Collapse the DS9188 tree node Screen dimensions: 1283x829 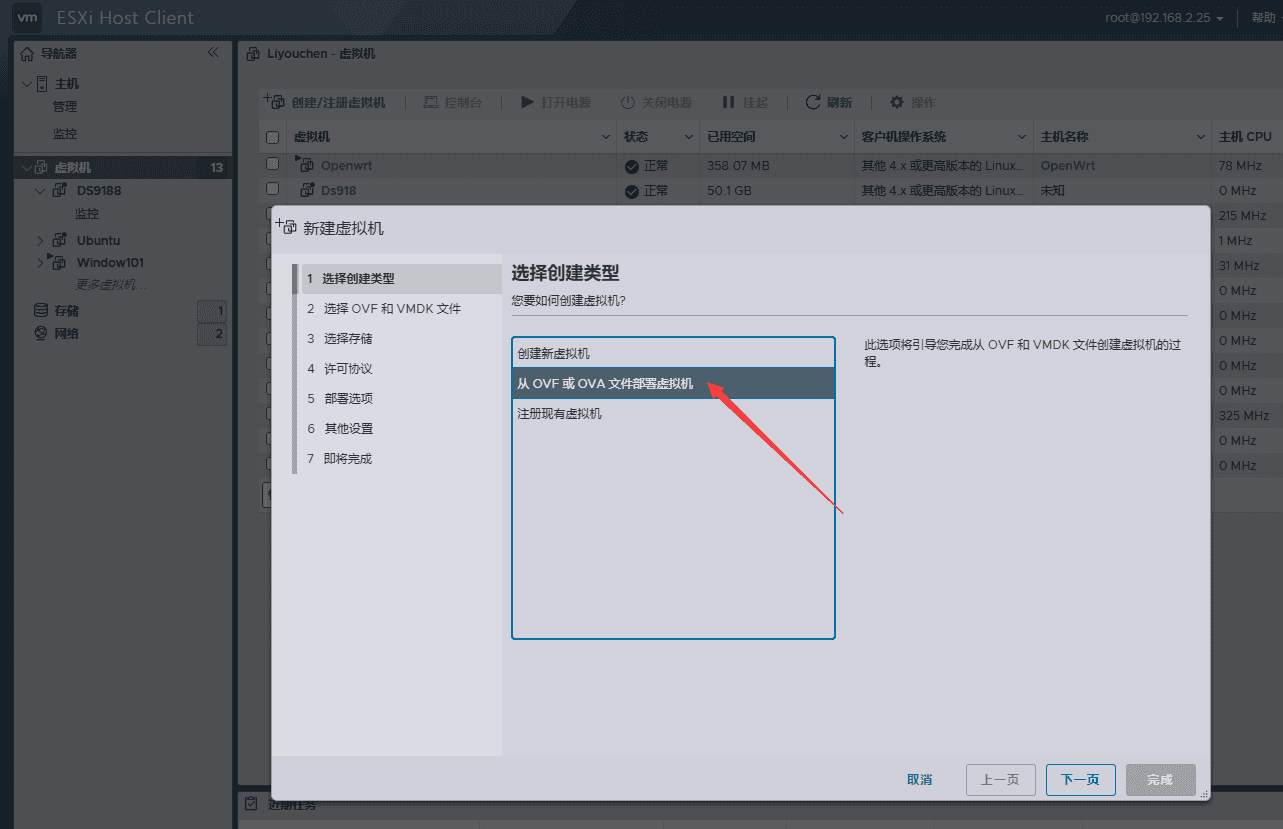tap(40, 190)
